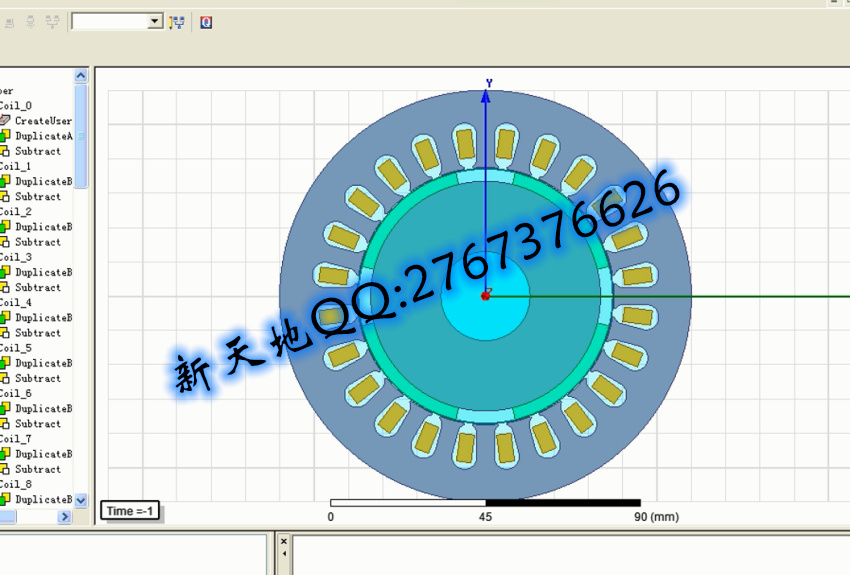850x575 pixels.
Task: Click the DuplicateB icon under Coil_2
Action: 5,227
